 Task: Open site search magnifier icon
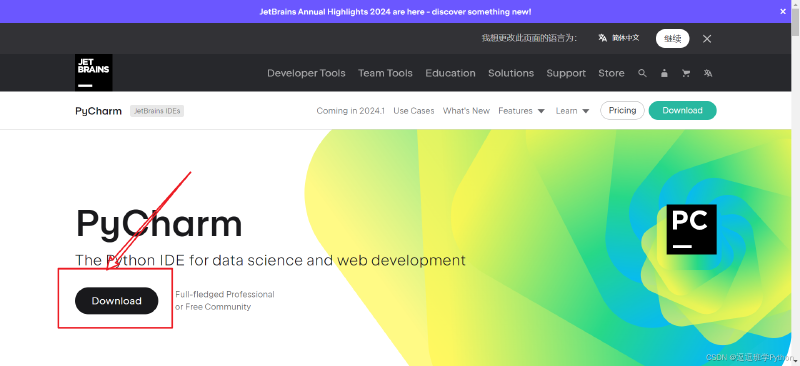pos(642,73)
